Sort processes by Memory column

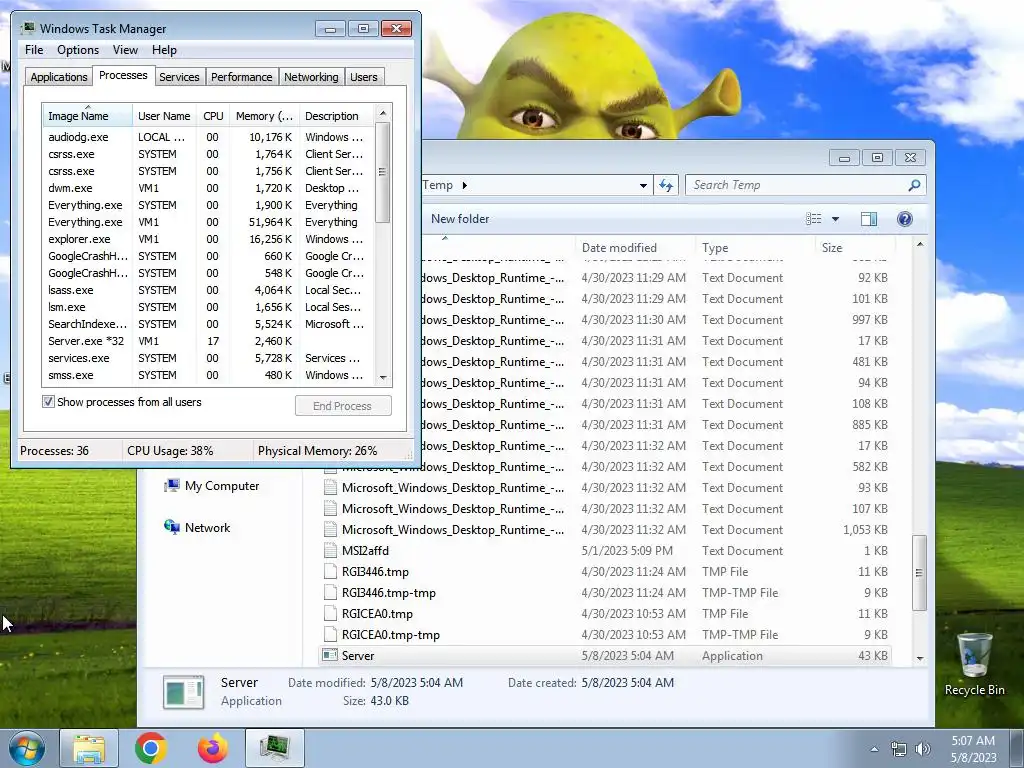tap(264, 116)
